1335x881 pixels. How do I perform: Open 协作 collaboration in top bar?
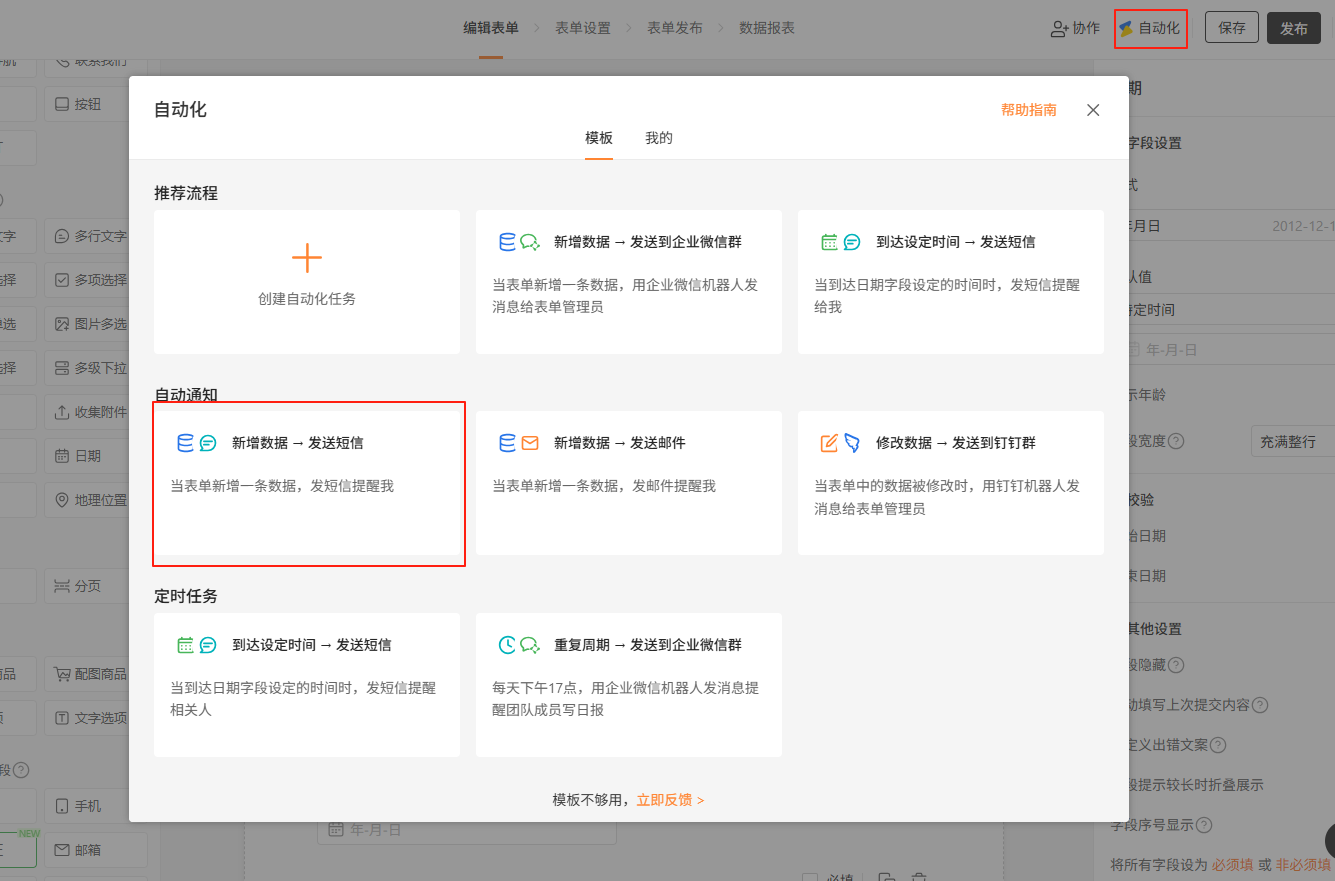(x=1075, y=29)
